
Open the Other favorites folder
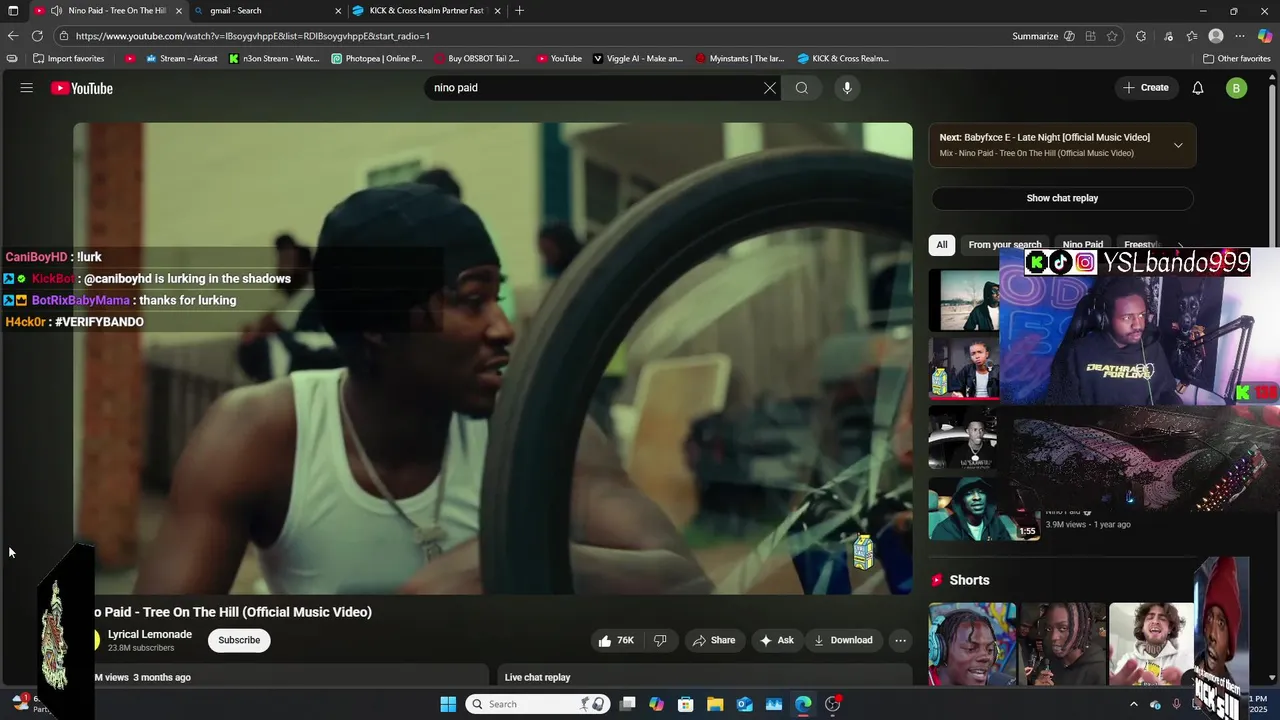point(1237,58)
